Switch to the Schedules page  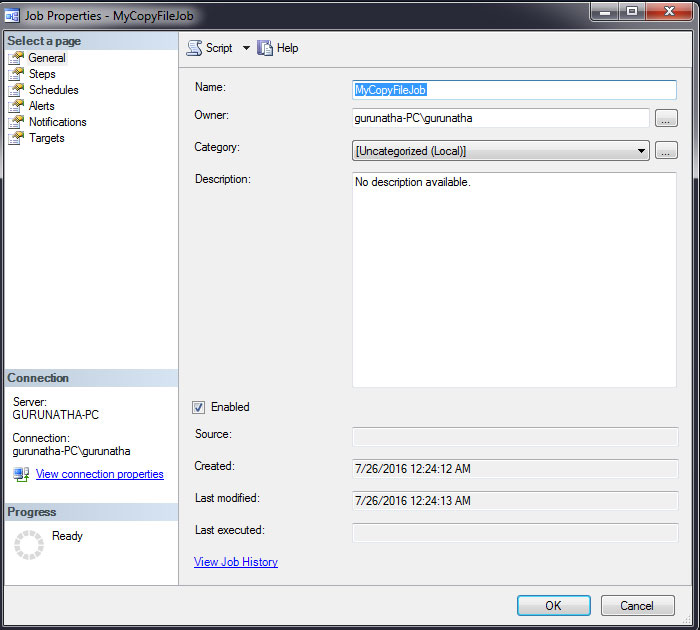[54, 90]
